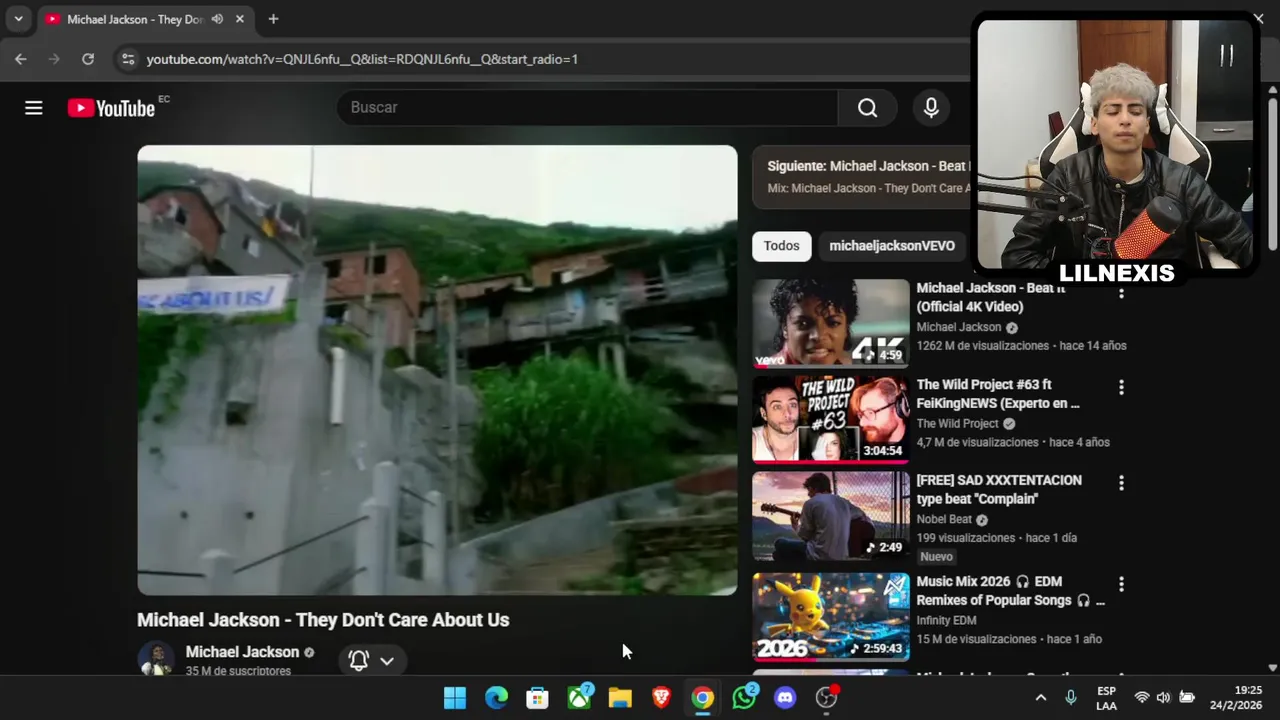Click the 35 M de suscriptores text
Screen dimensions: 1280x720
tap(238, 671)
